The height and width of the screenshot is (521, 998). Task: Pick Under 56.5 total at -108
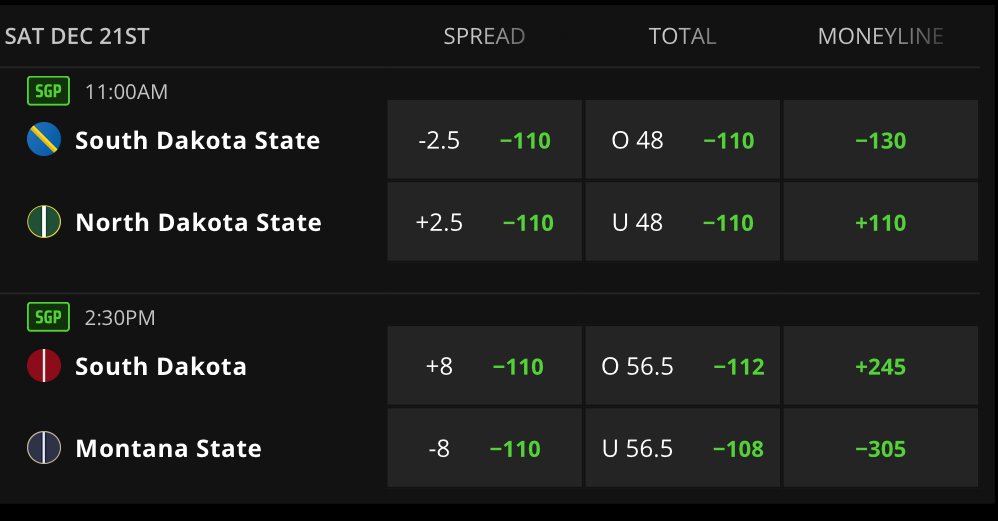pyautogui.click(x=682, y=448)
